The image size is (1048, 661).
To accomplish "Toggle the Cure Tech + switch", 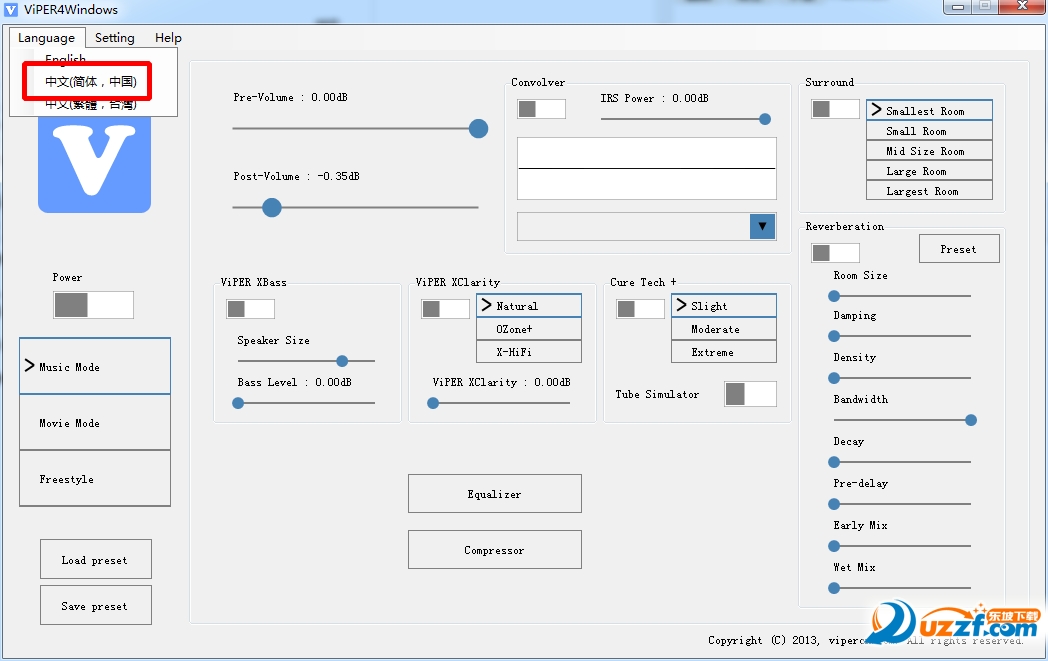I will [x=640, y=309].
